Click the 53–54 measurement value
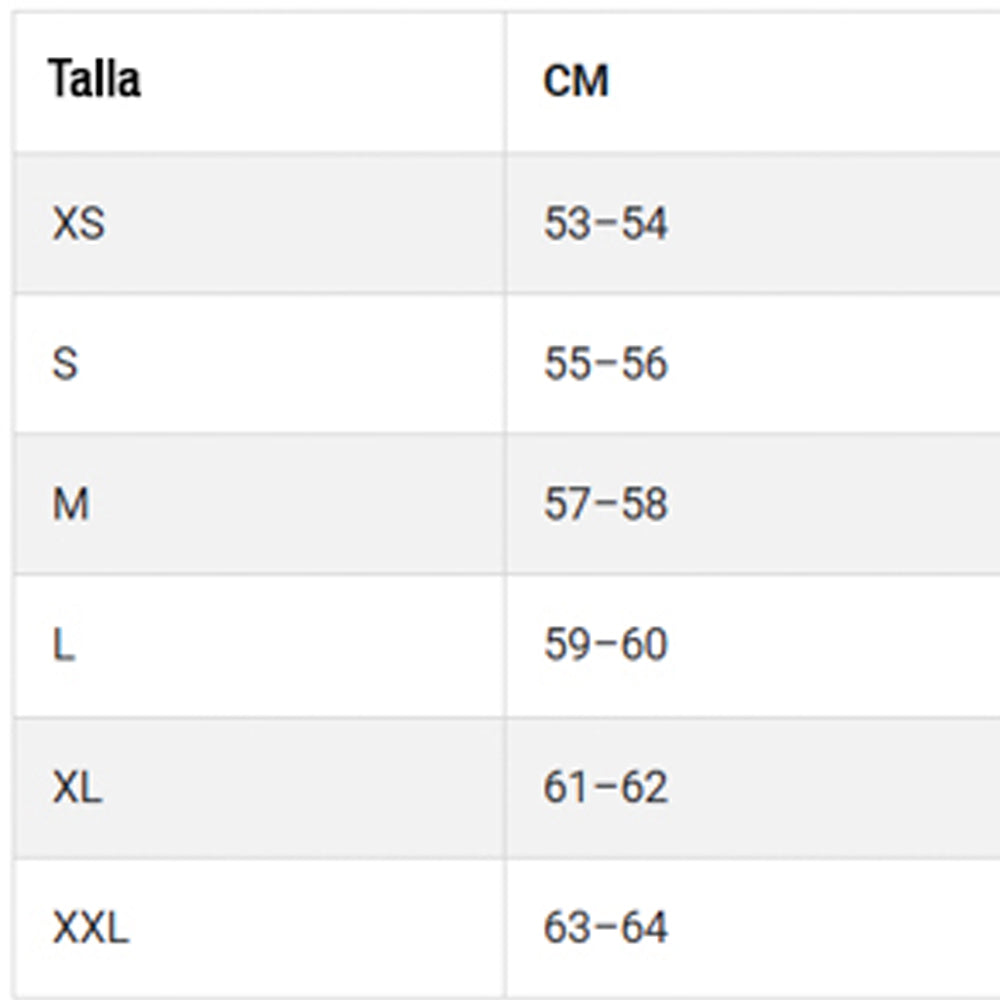Viewport: 1000px width, 1000px height. (x=605, y=223)
